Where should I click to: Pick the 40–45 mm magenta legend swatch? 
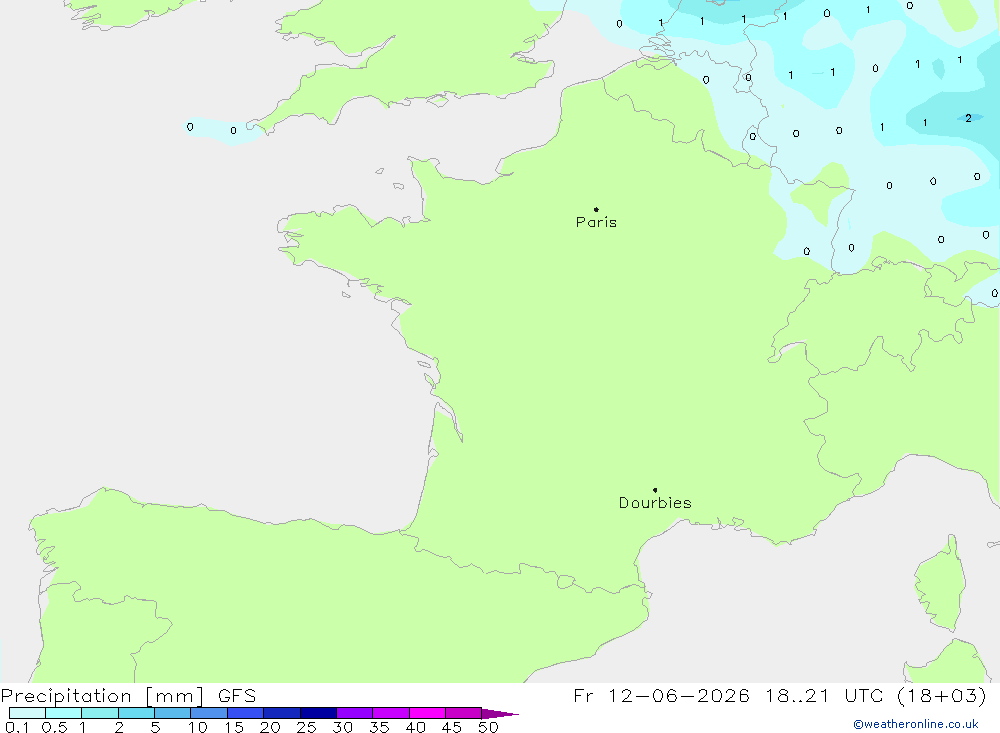427,713
